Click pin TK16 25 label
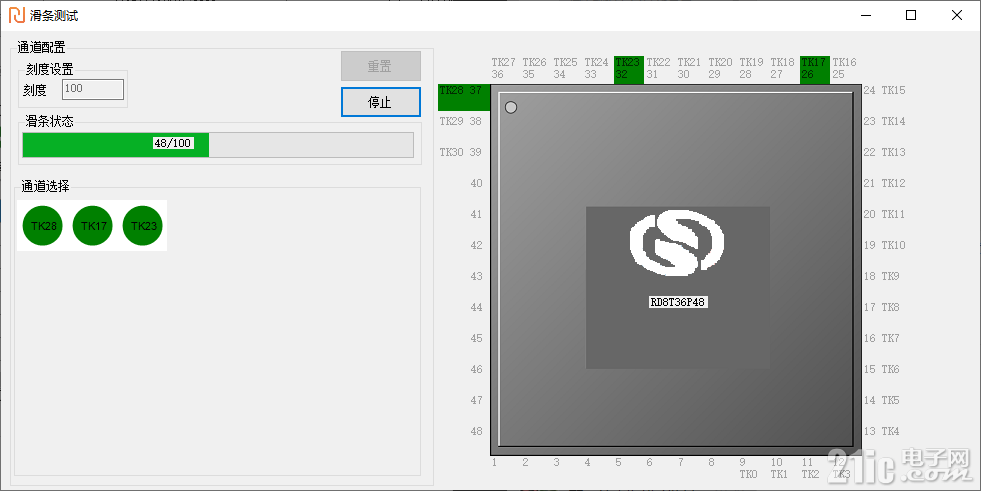This screenshot has width=981, height=491. pos(844,68)
